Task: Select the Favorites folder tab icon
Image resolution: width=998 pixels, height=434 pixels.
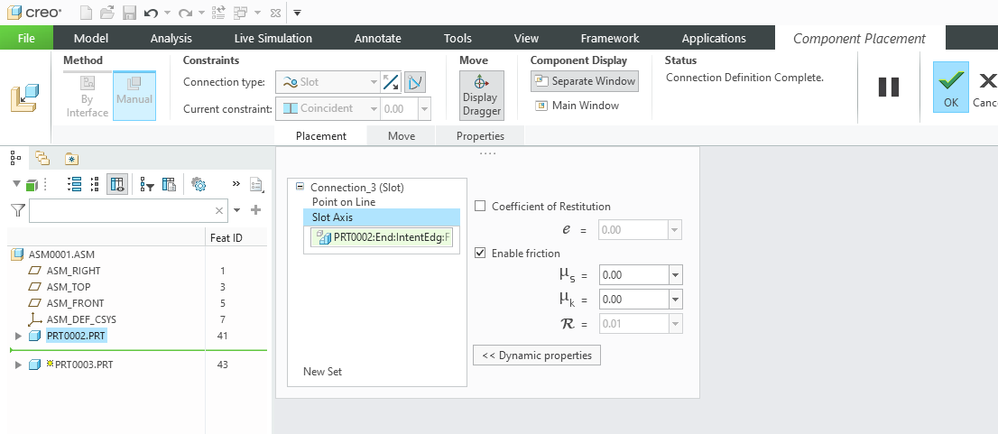Action: [72, 158]
